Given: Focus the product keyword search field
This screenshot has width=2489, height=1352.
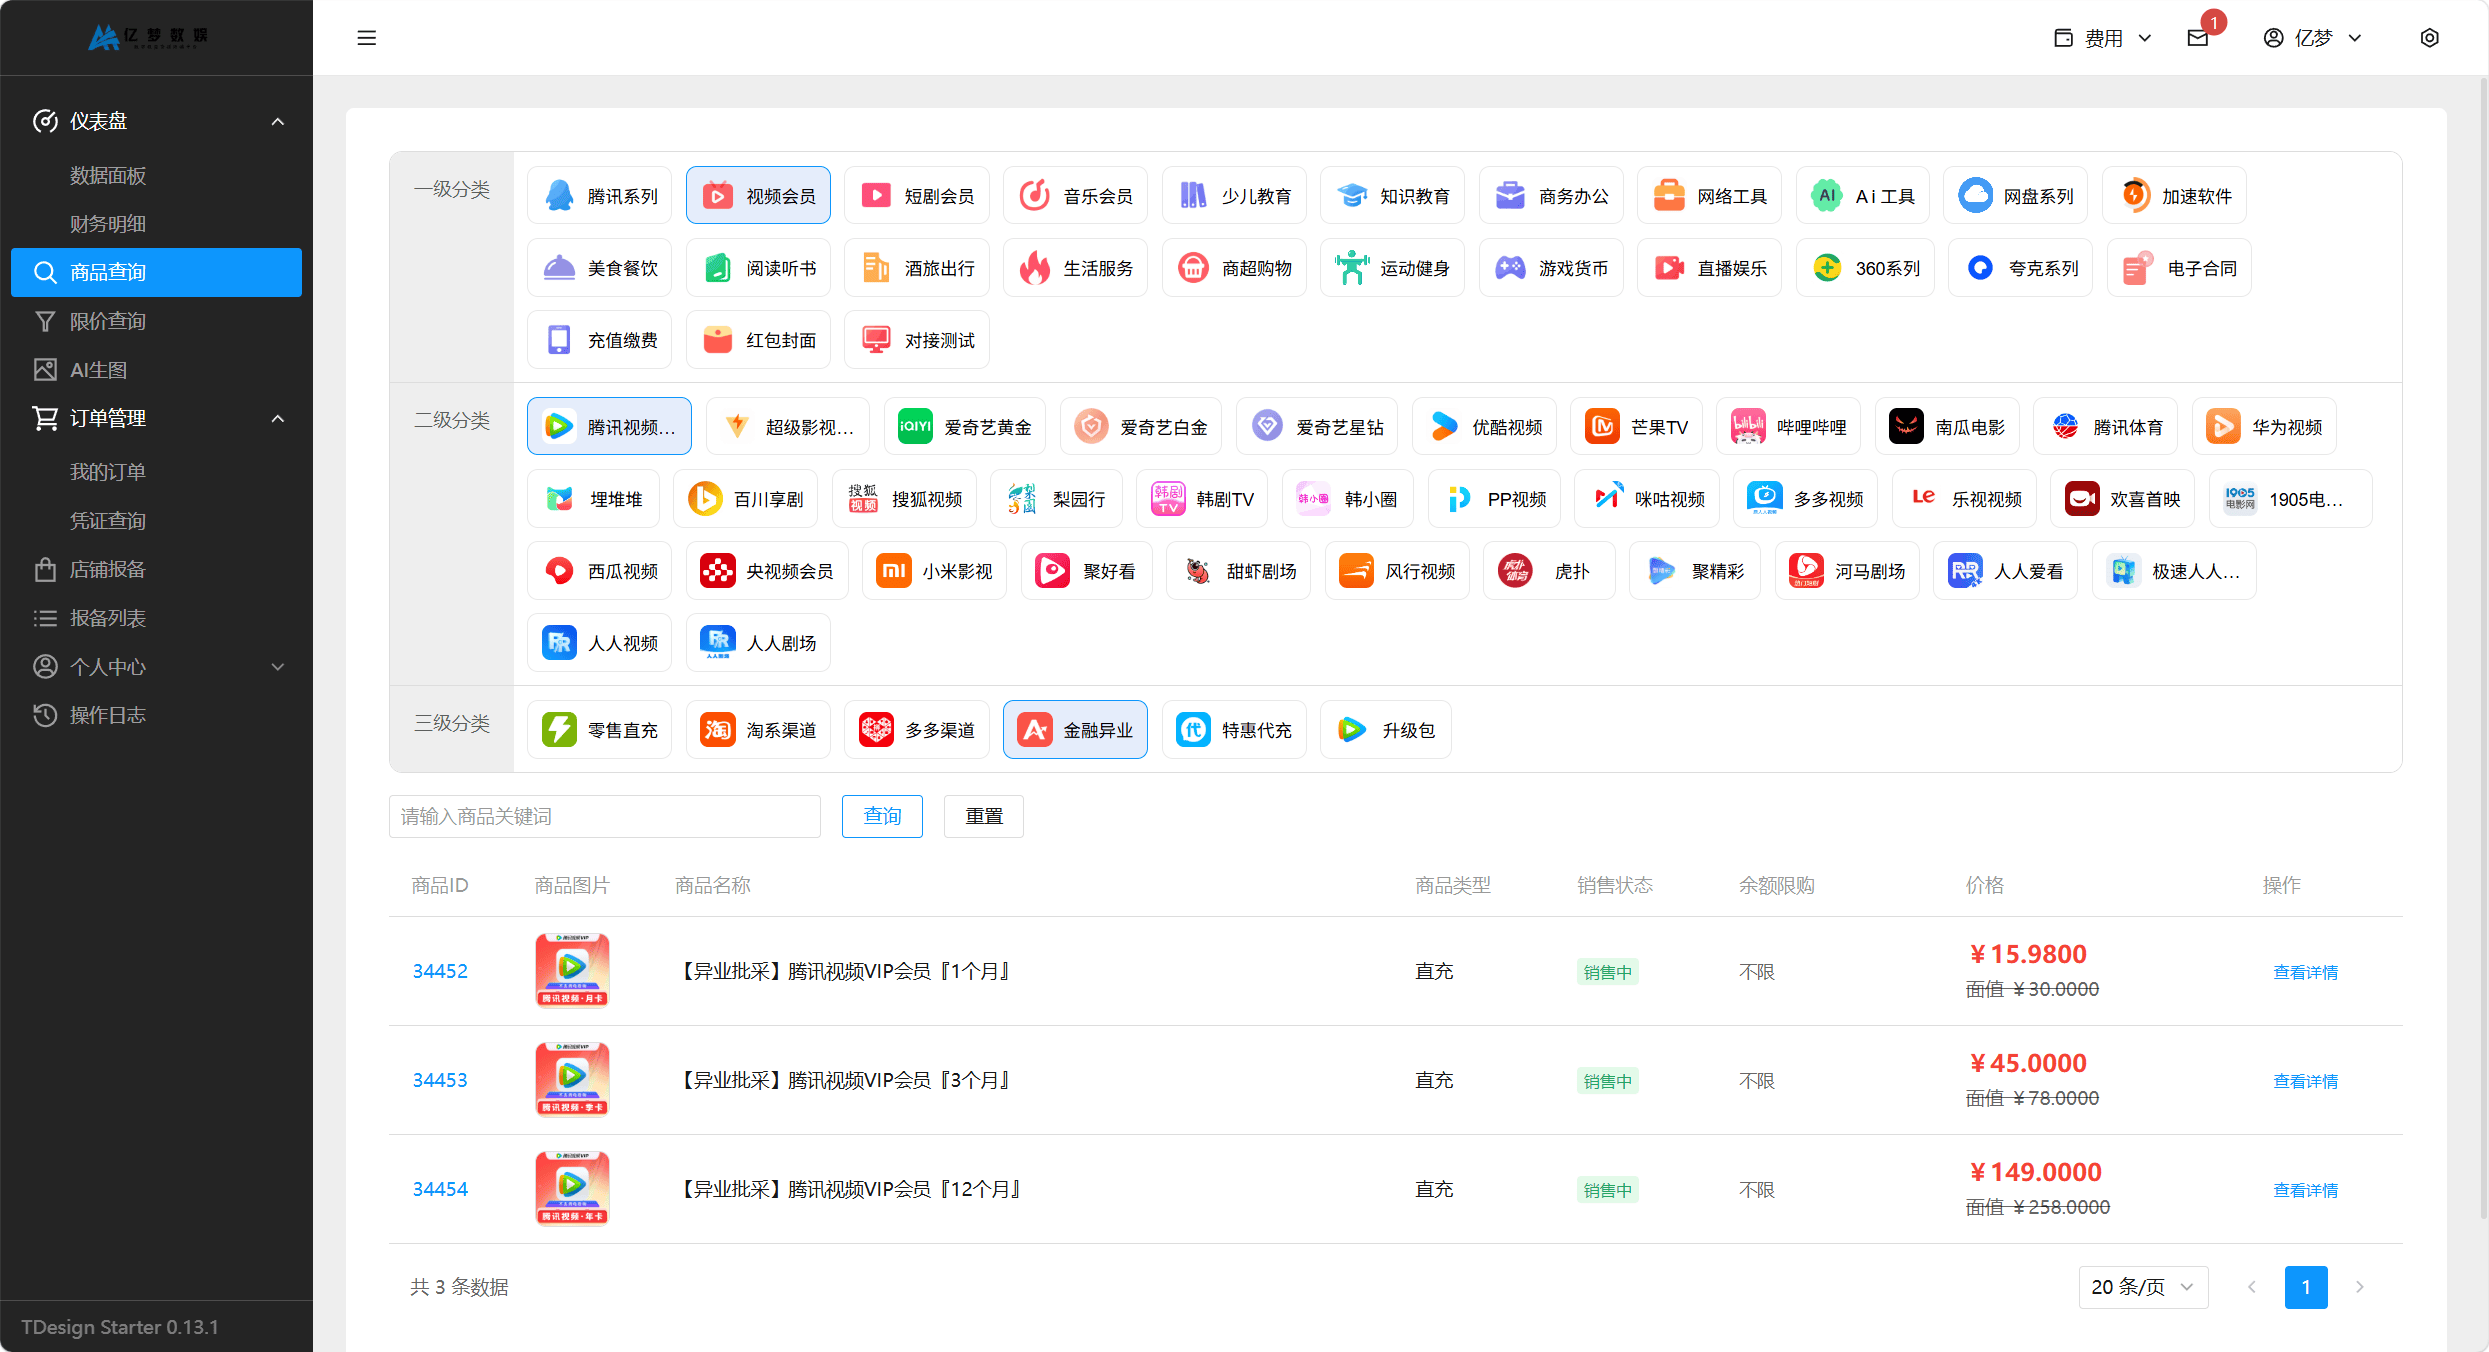Looking at the screenshot, I should click(605, 816).
